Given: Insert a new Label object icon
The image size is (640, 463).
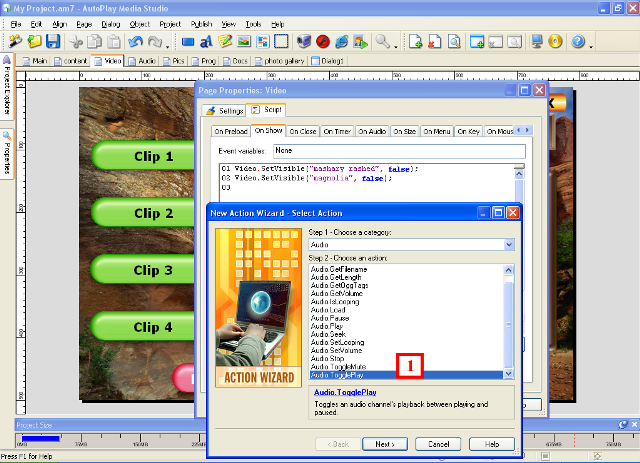Looking at the screenshot, I should (206, 42).
